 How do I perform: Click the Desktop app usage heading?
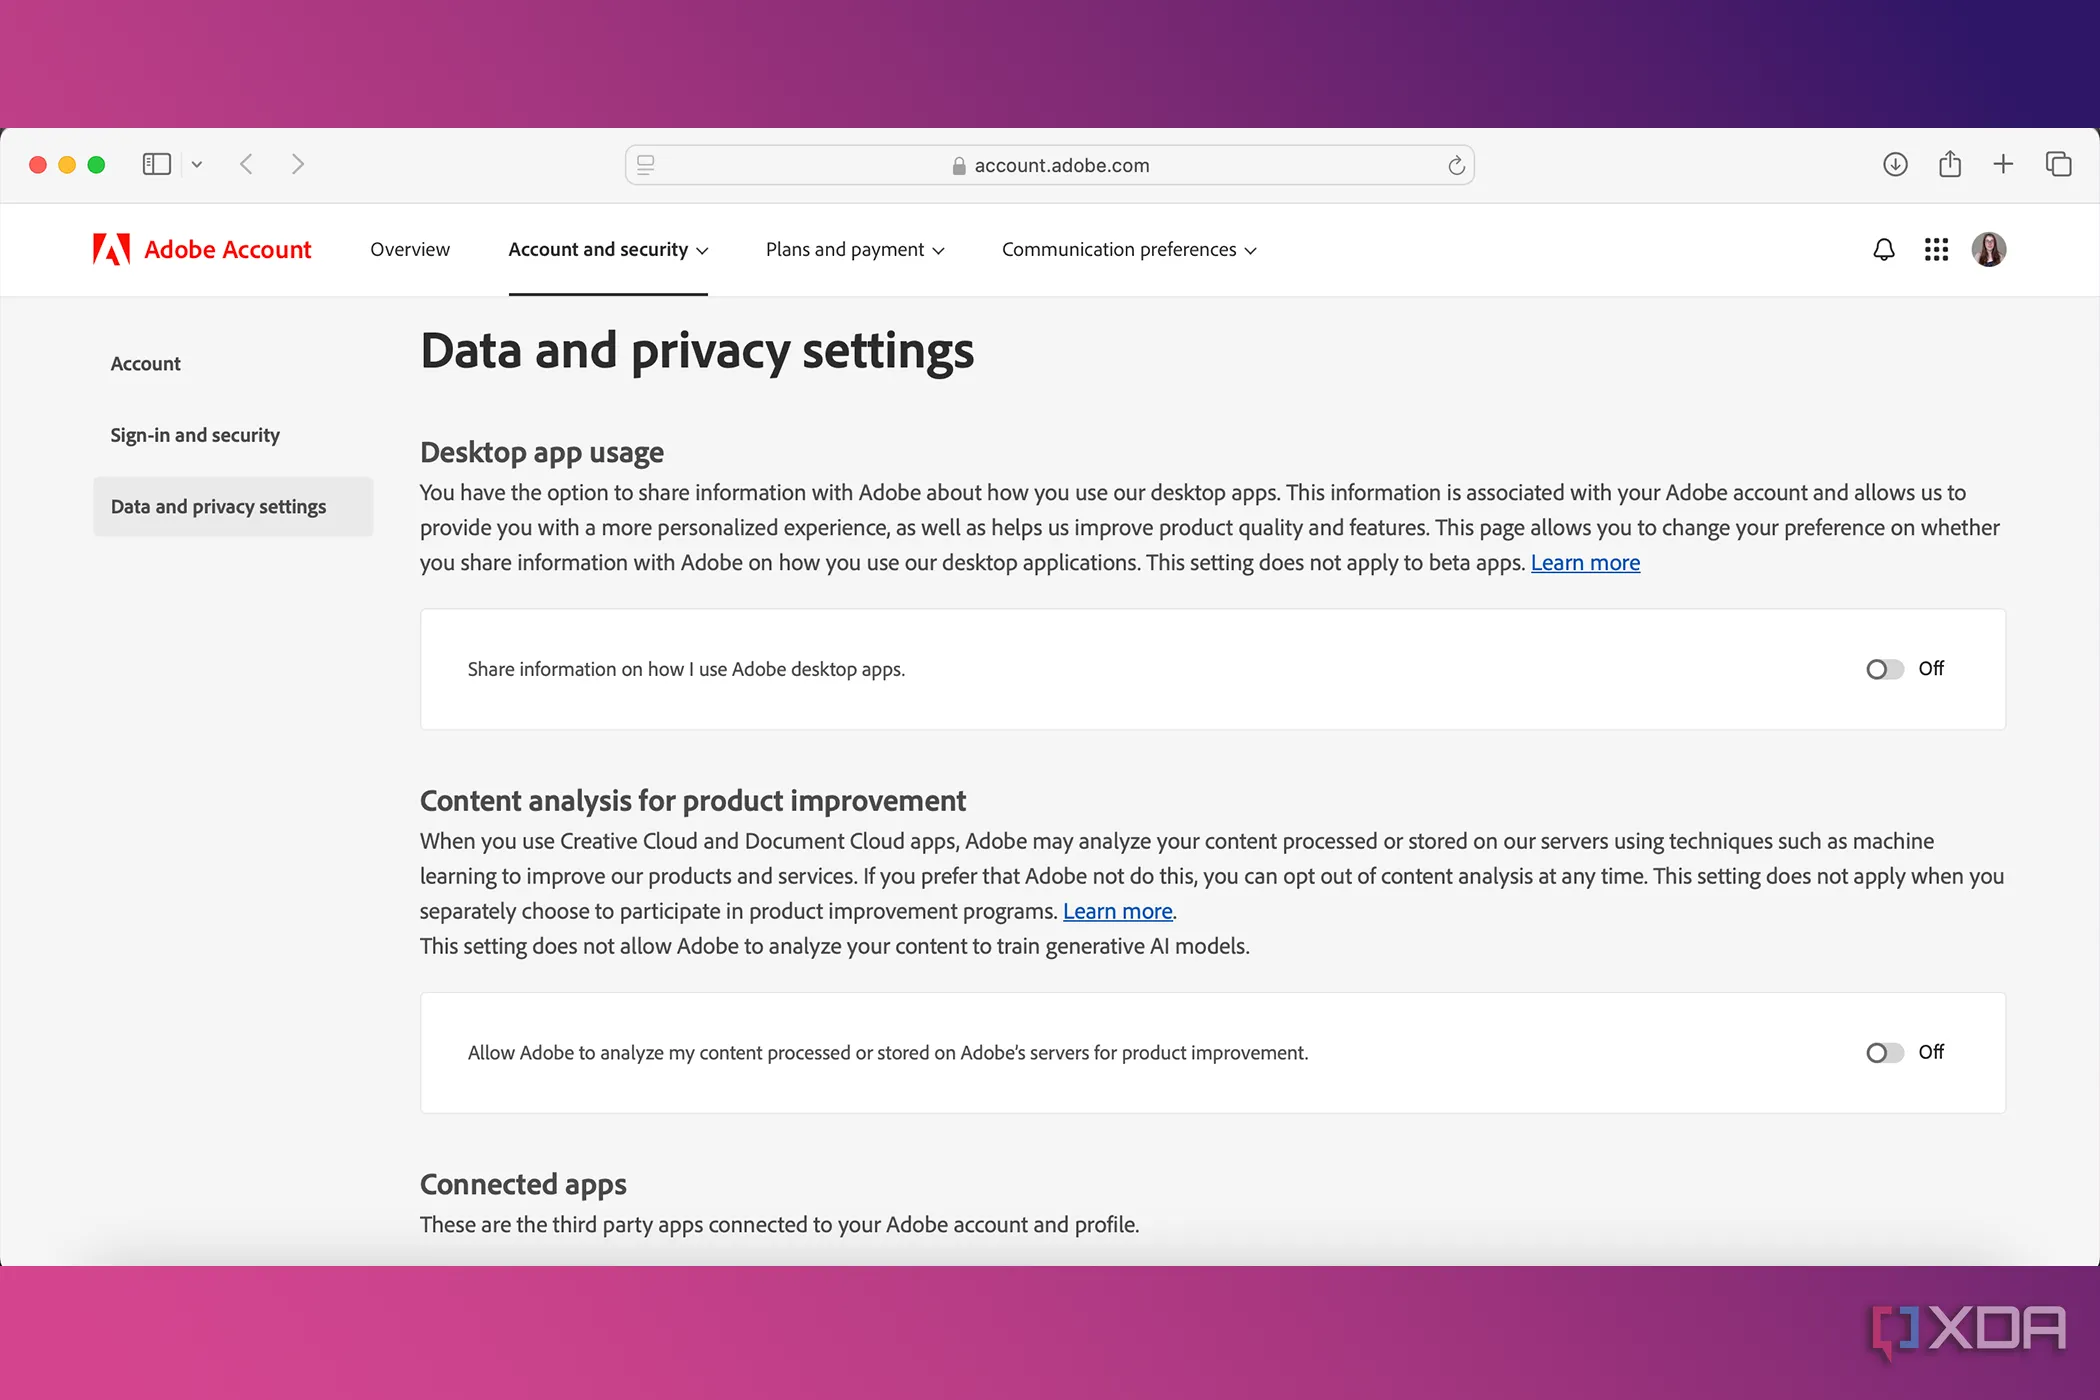click(x=542, y=452)
